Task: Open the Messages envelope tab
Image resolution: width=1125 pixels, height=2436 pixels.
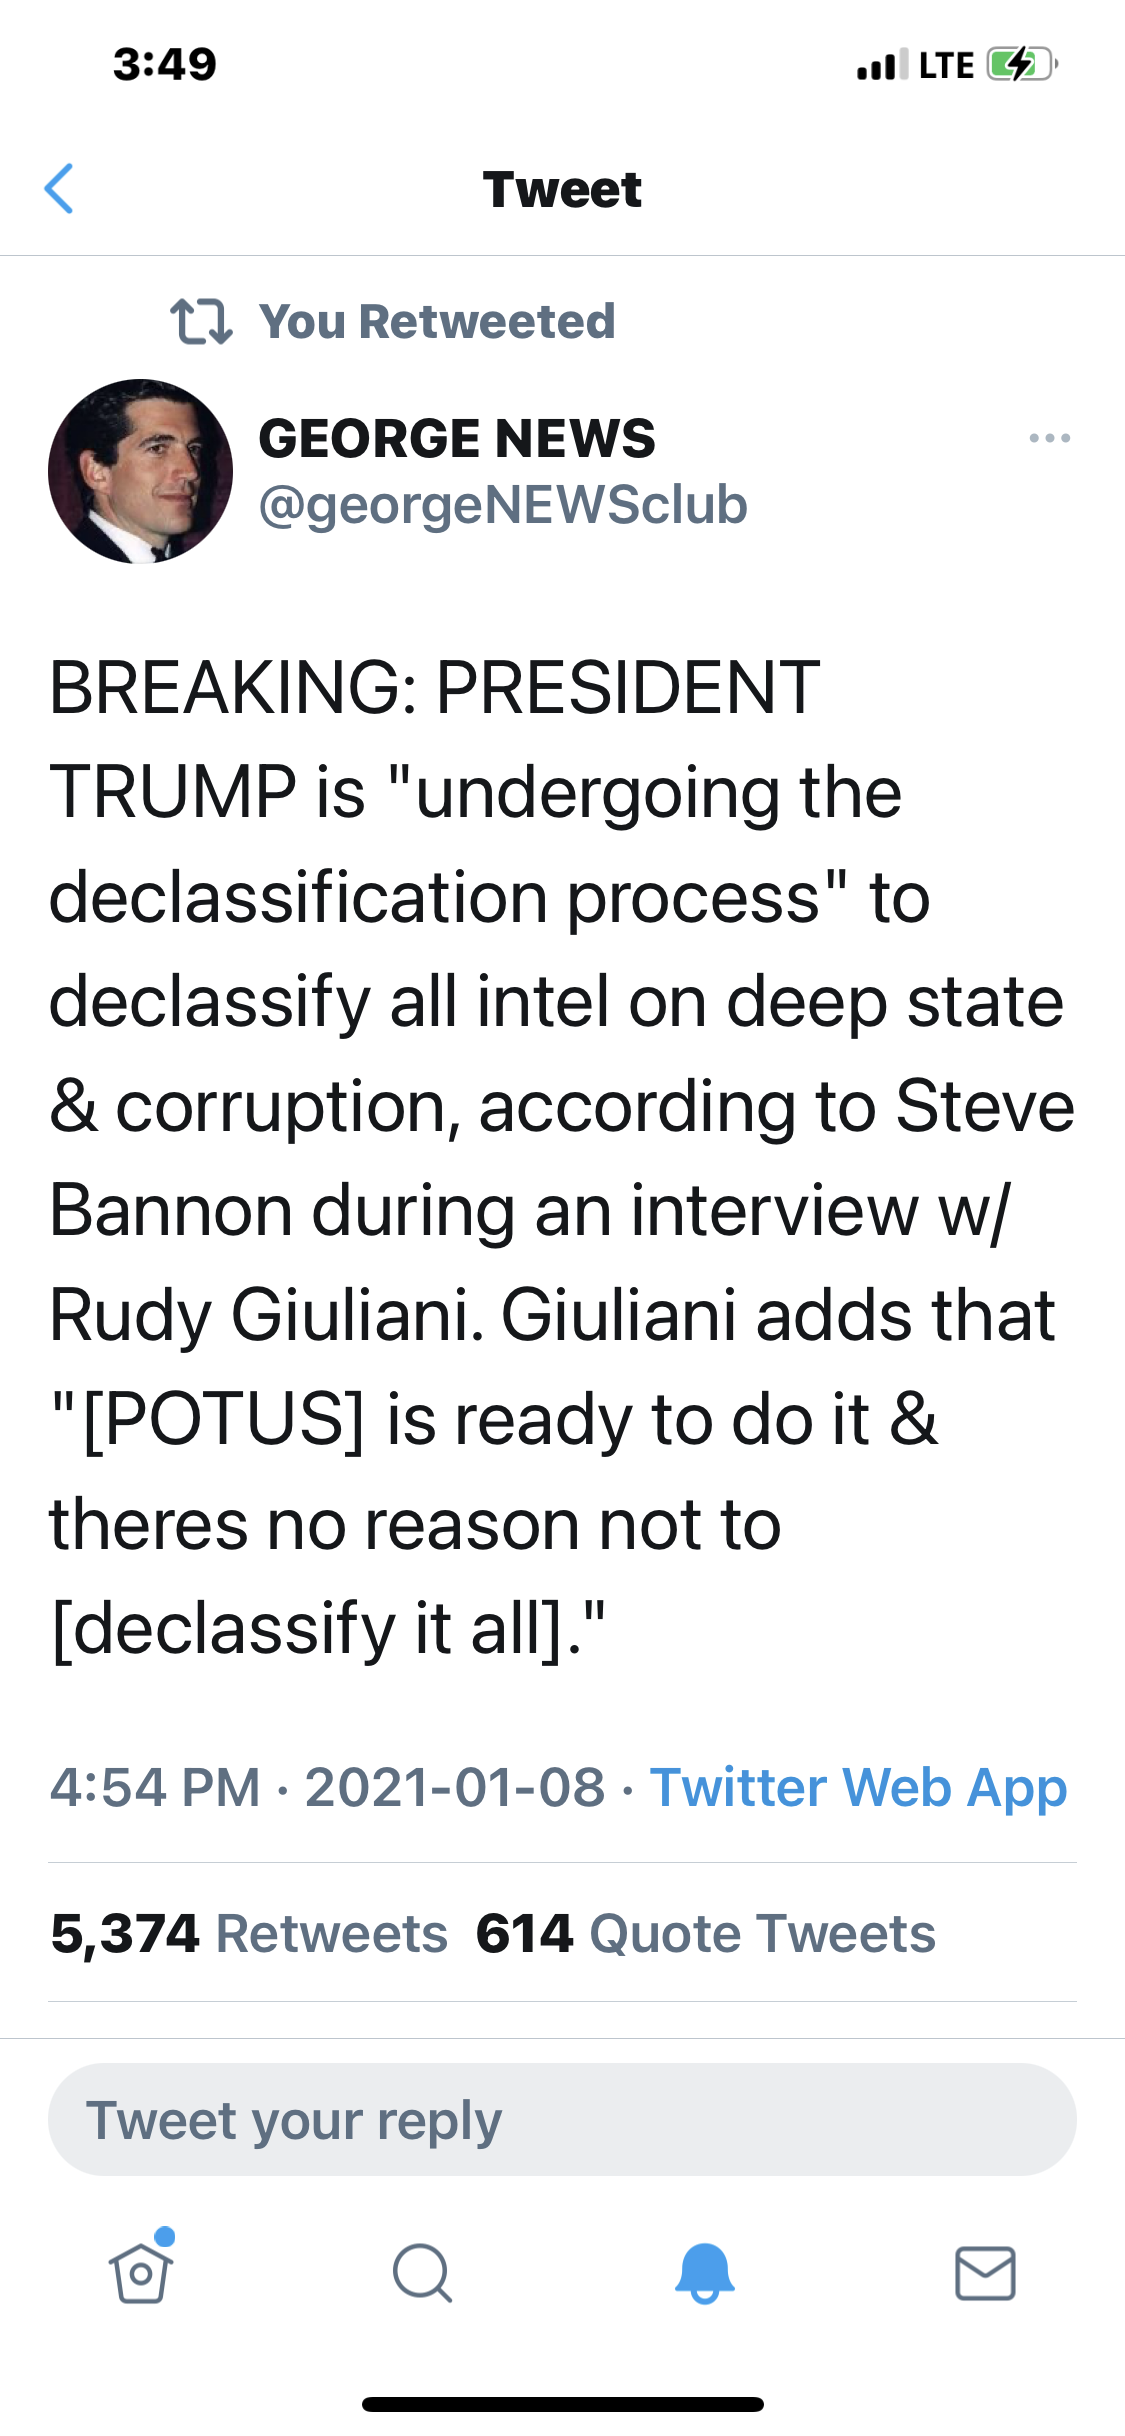Action: point(985,2273)
